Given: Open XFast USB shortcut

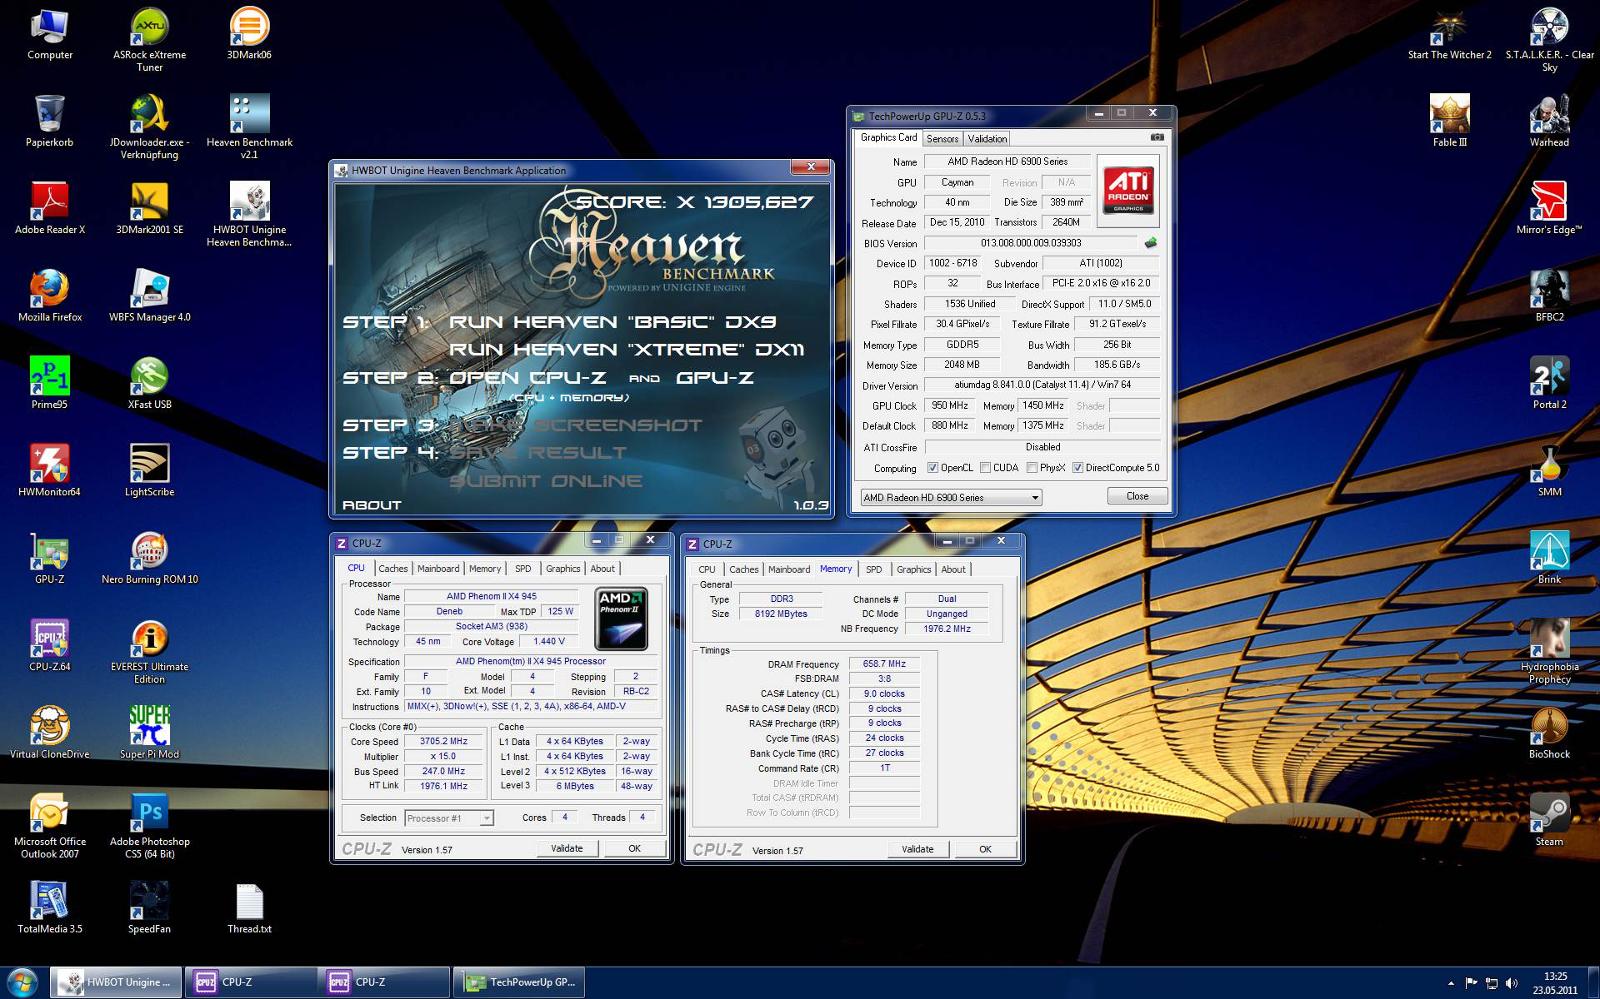Looking at the screenshot, I should pos(149,383).
